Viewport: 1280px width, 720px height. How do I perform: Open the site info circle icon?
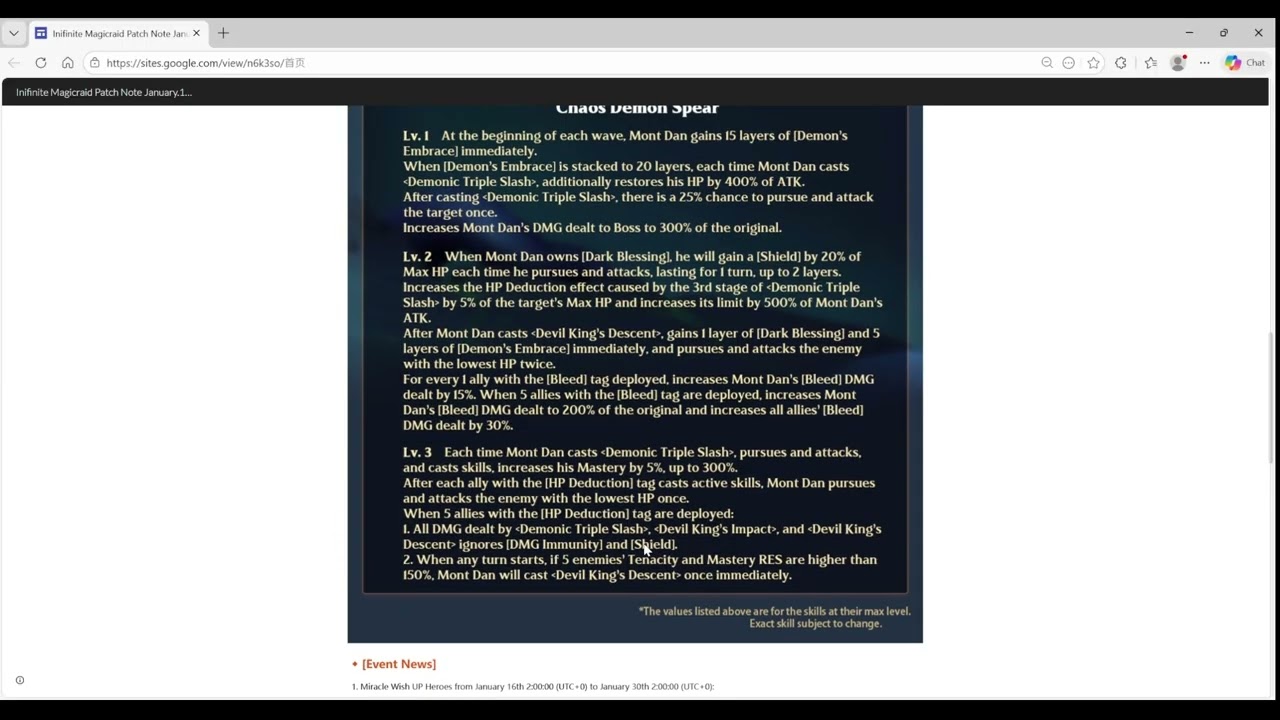20,680
